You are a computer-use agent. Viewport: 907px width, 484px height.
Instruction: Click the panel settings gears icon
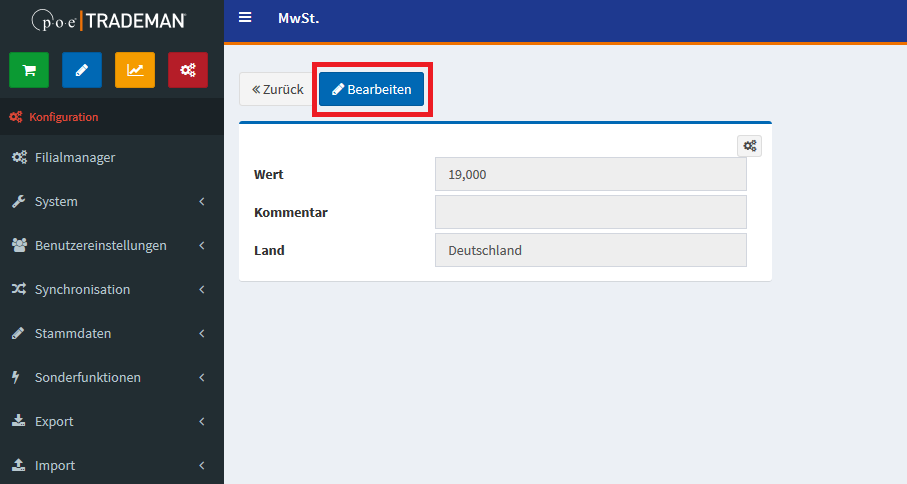[749, 146]
